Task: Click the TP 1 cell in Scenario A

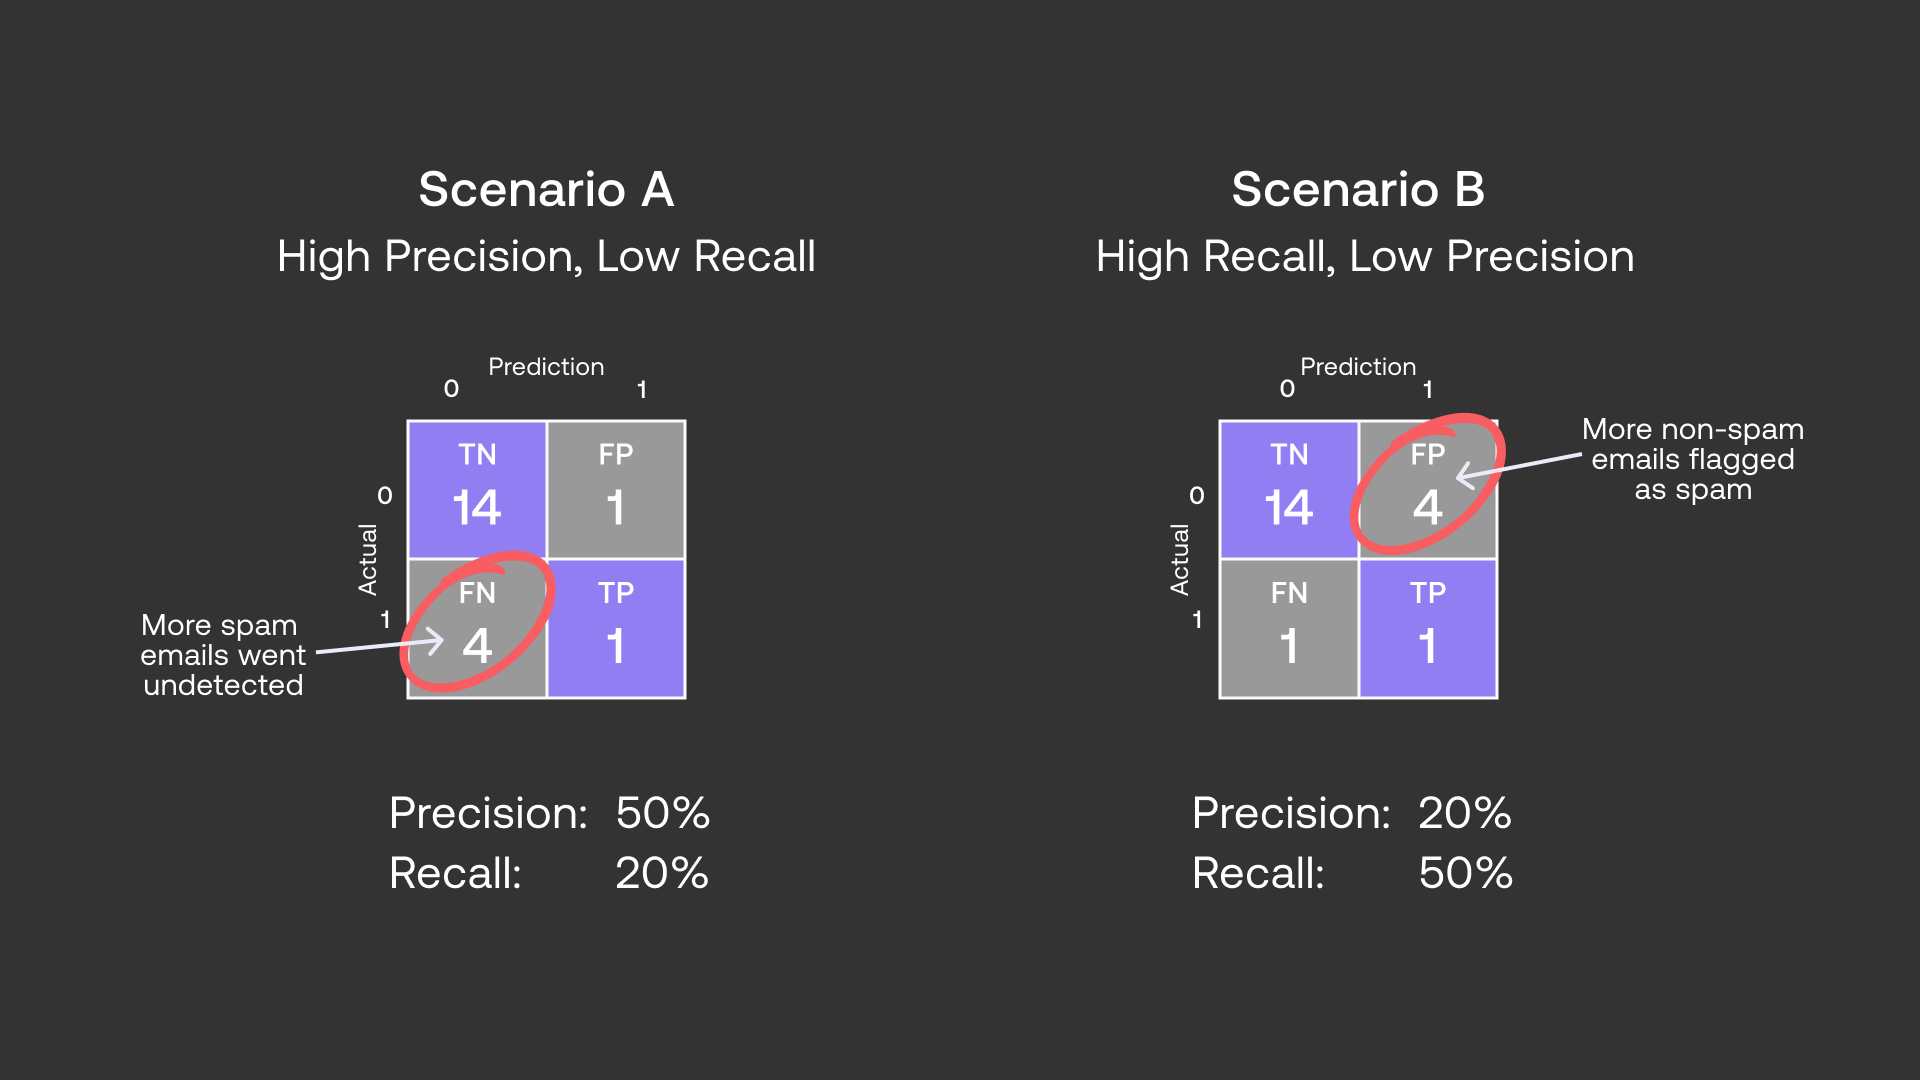Action: (616, 628)
